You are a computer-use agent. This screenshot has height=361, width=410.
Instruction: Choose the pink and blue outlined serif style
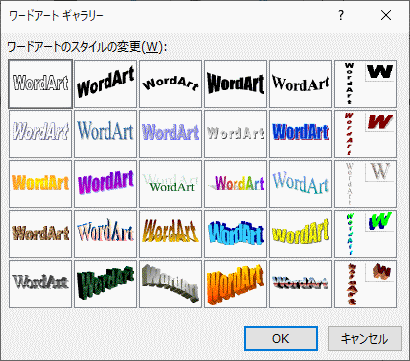[105, 234]
